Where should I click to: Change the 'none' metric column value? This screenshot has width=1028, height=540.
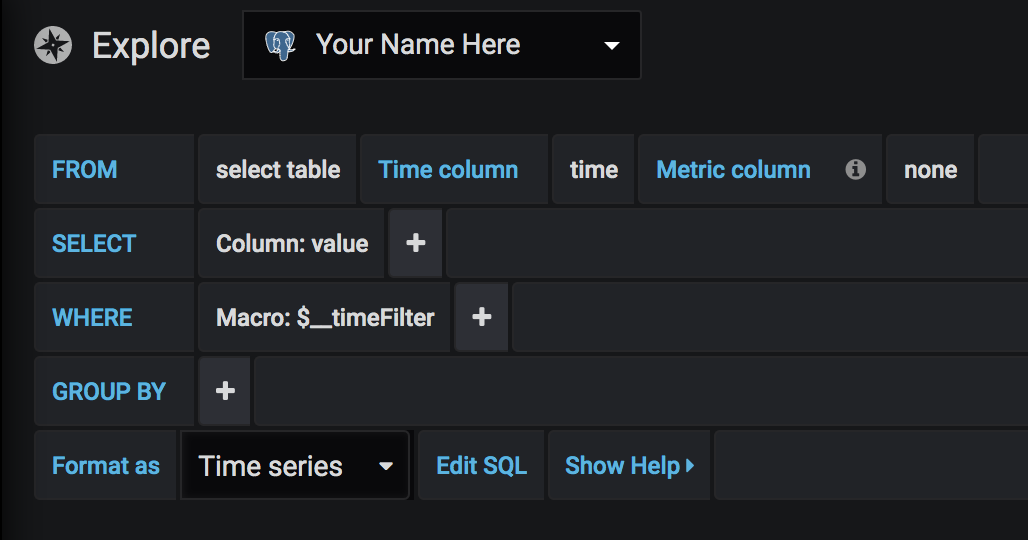[930, 170]
